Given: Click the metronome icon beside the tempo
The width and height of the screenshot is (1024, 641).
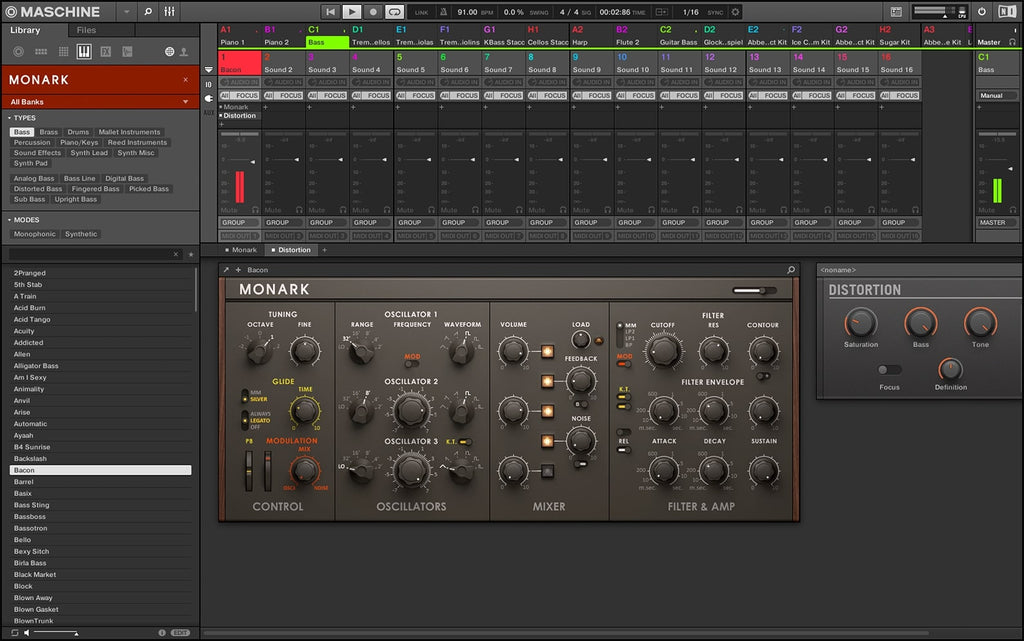Looking at the screenshot, I should (x=443, y=12).
